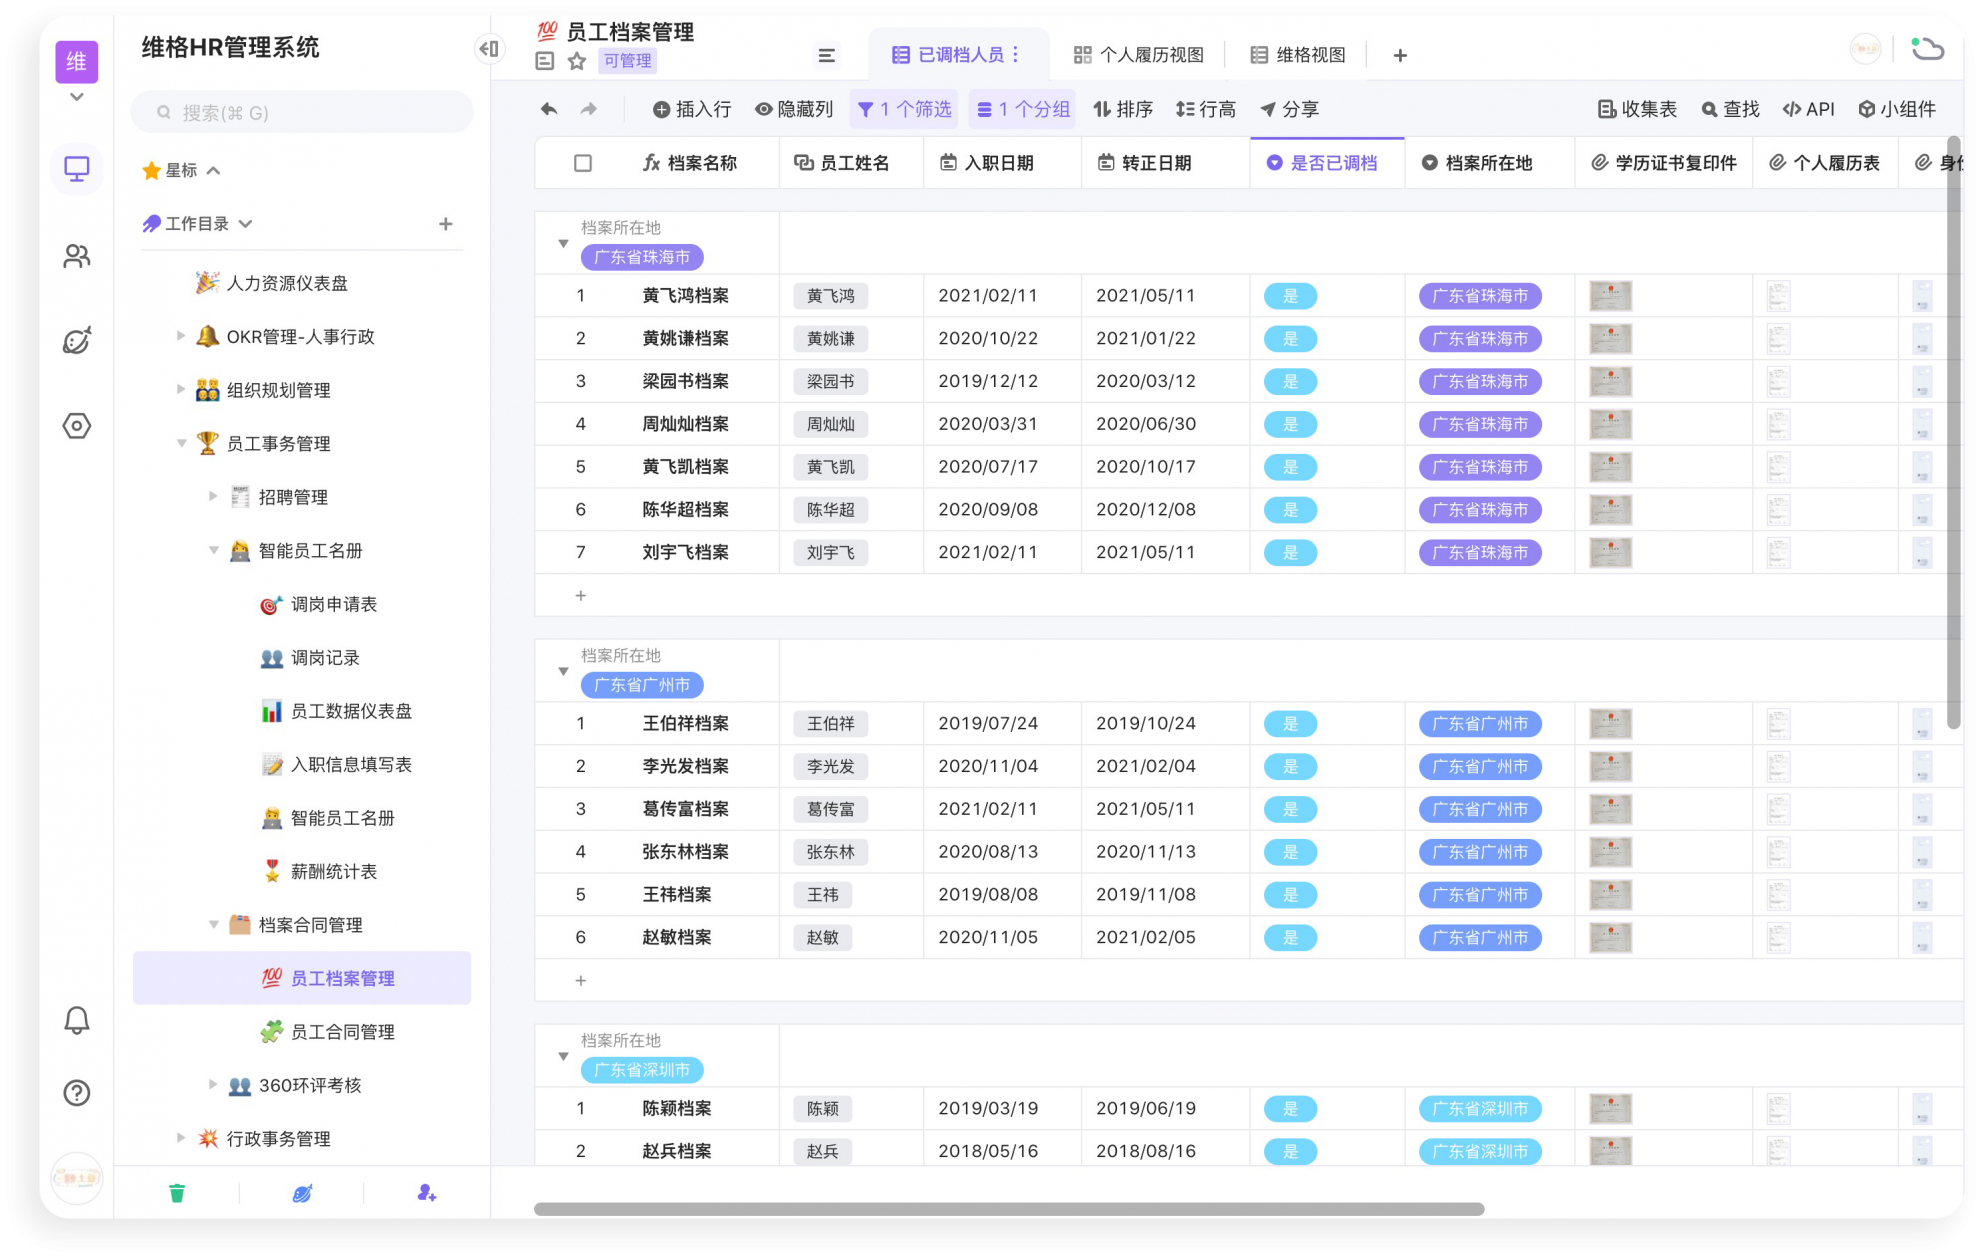
Task: Click the vertical scrollbar thumb
Action: tap(1954, 430)
